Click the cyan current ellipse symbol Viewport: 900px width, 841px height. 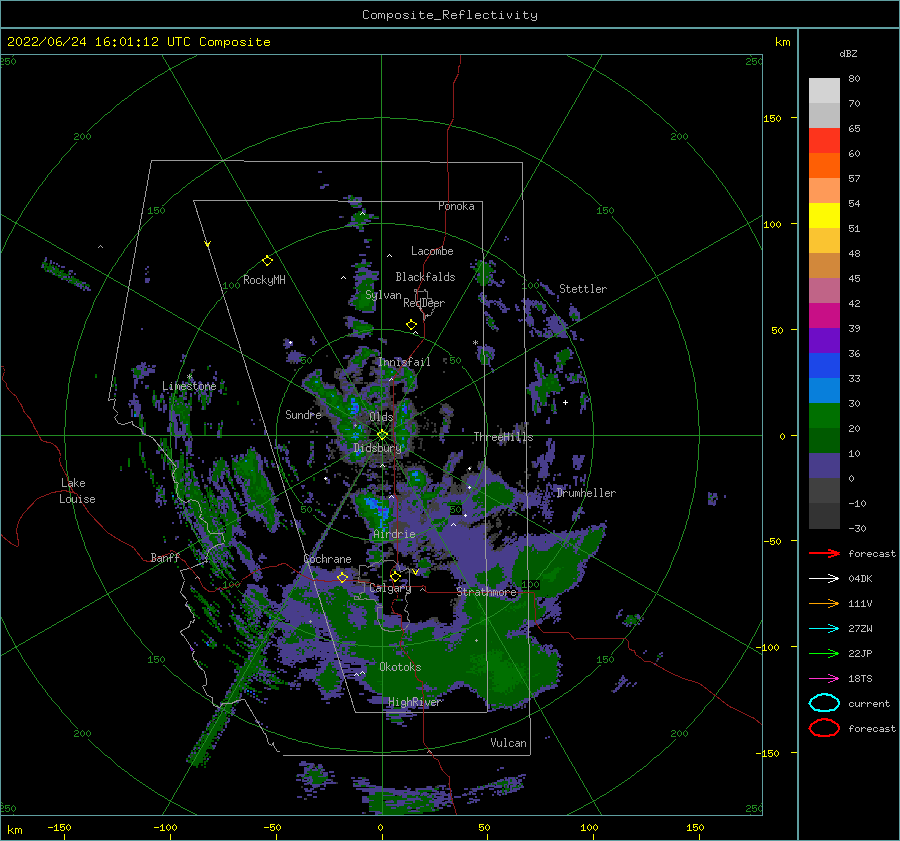[824, 703]
